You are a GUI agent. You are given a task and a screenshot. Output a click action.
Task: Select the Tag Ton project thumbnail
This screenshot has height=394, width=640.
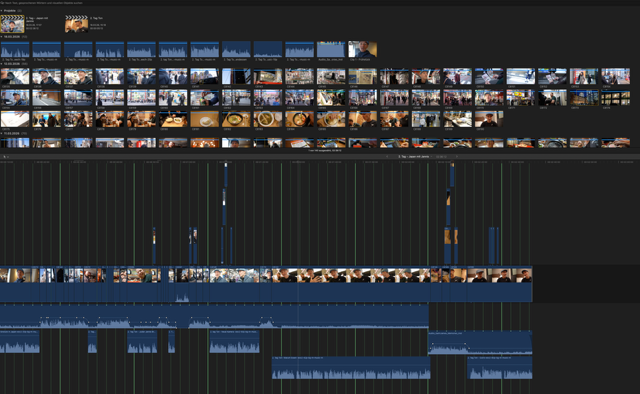point(76,24)
